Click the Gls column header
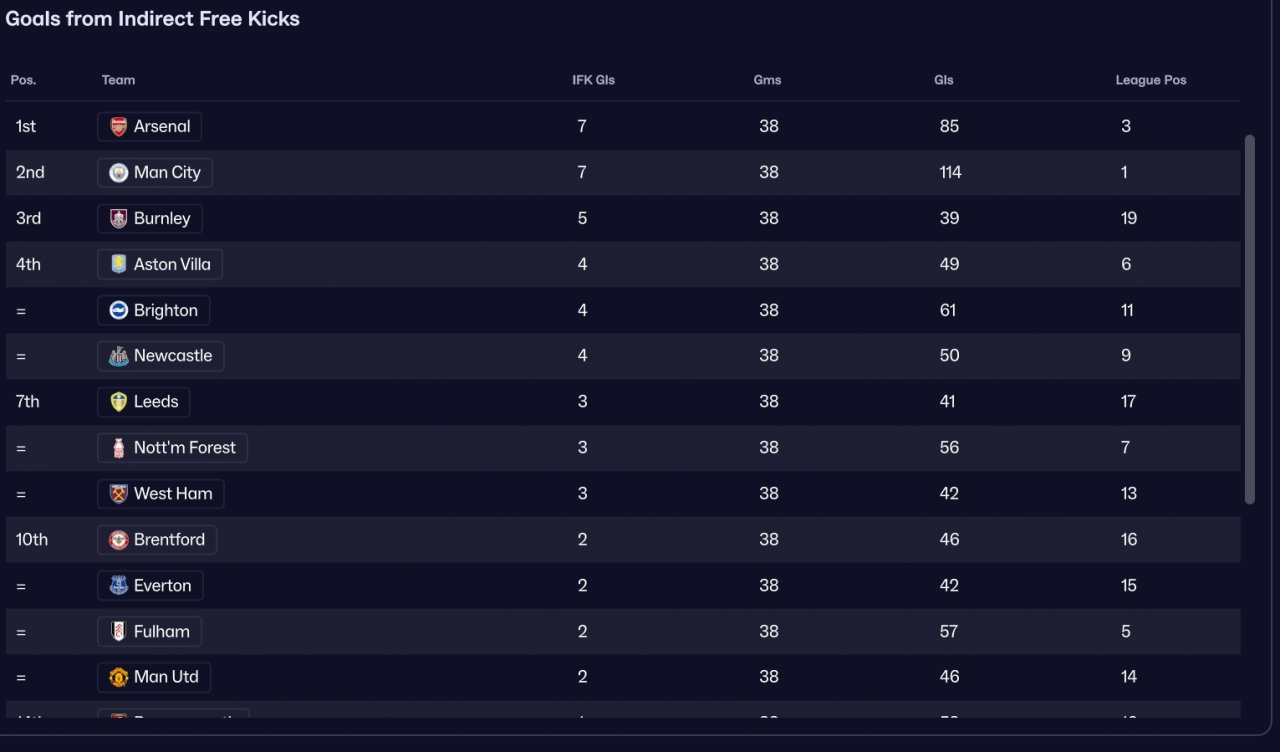The height and width of the screenshot is (752, 1280). tap(943, 80)
